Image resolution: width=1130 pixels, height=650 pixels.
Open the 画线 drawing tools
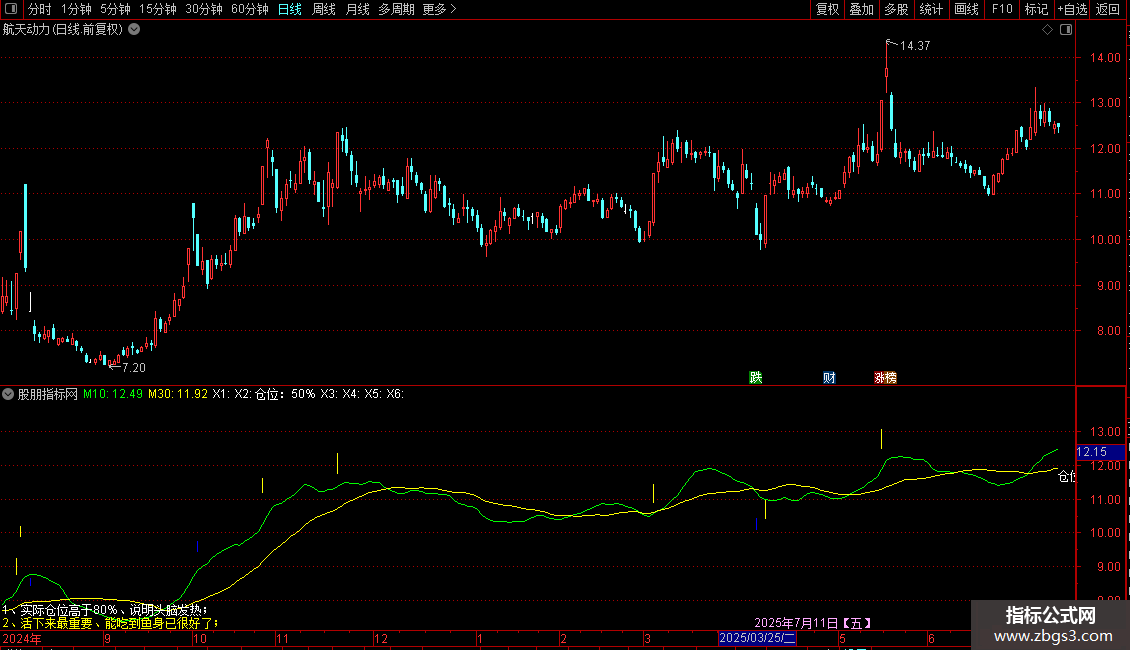click(966, 9)
